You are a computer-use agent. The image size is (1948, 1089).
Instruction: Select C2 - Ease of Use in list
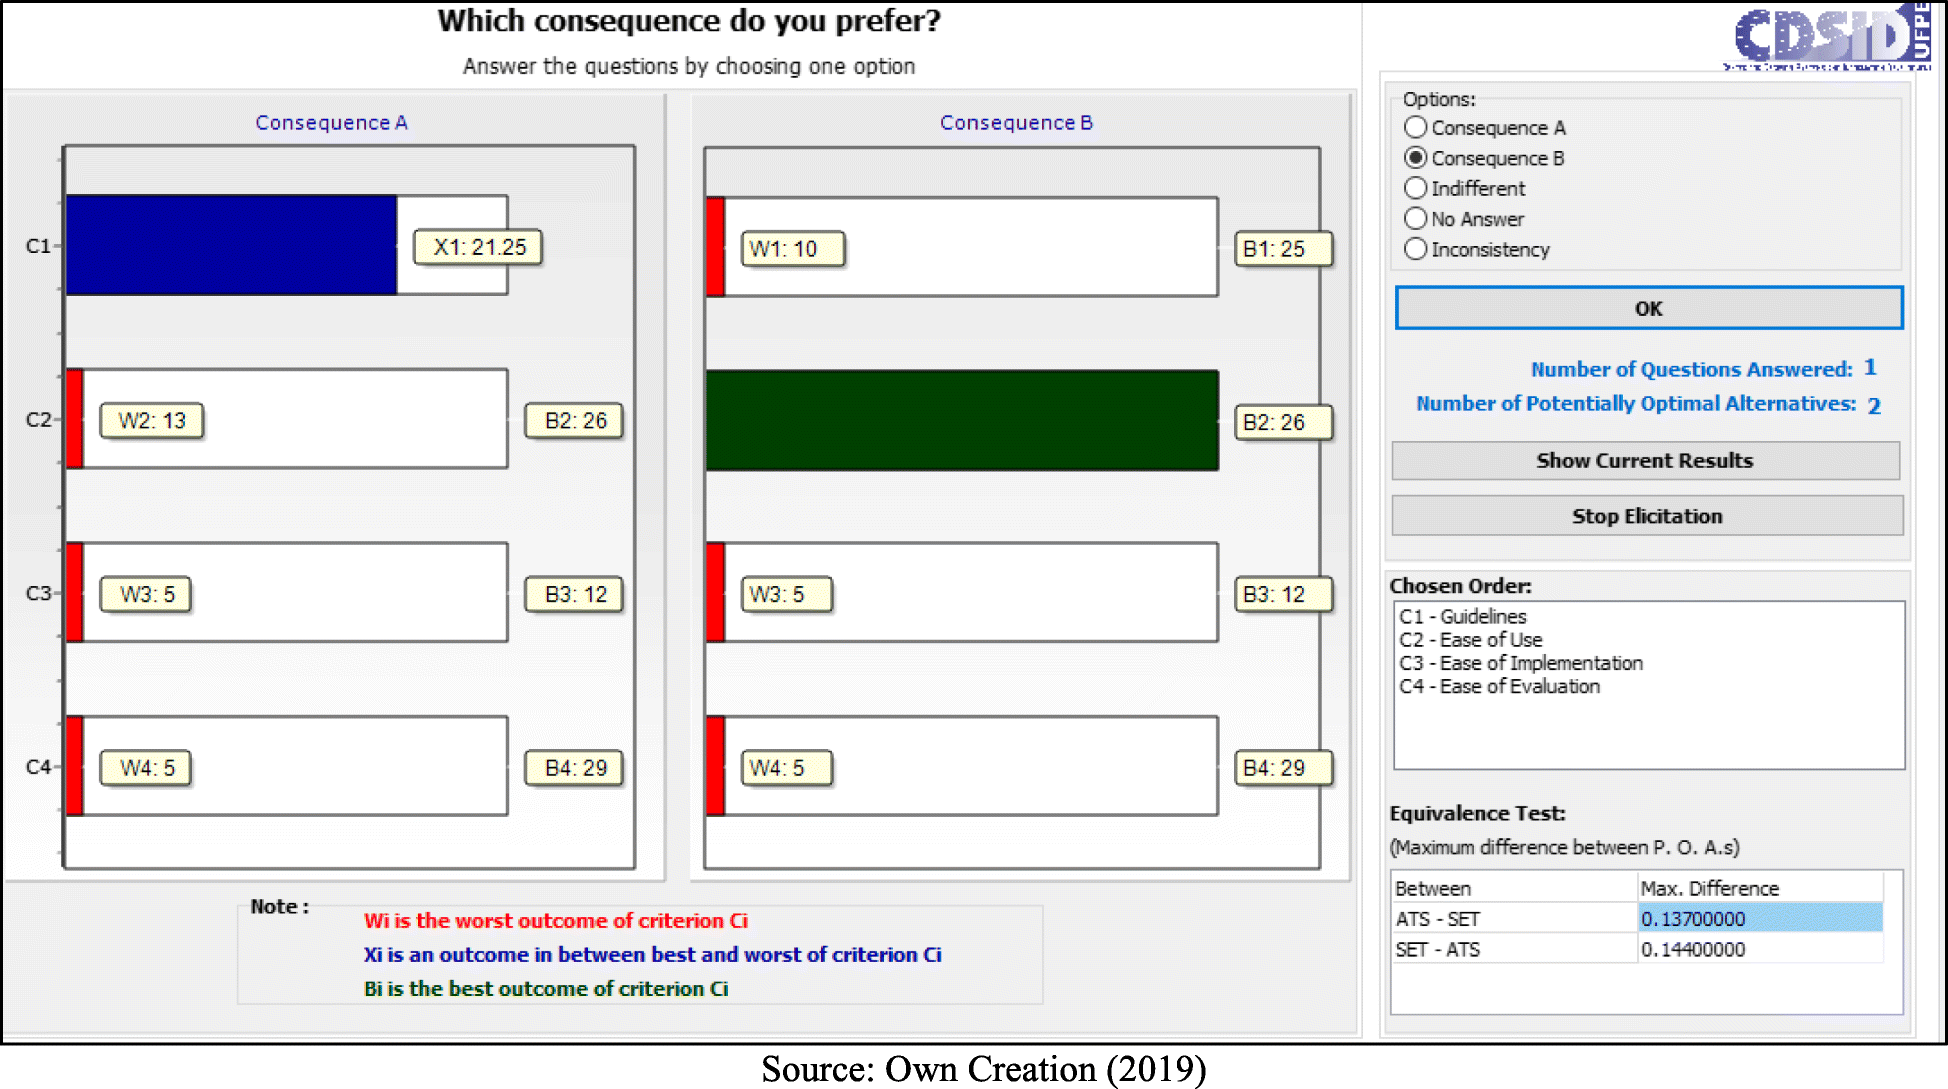[x=1471, y=639]
